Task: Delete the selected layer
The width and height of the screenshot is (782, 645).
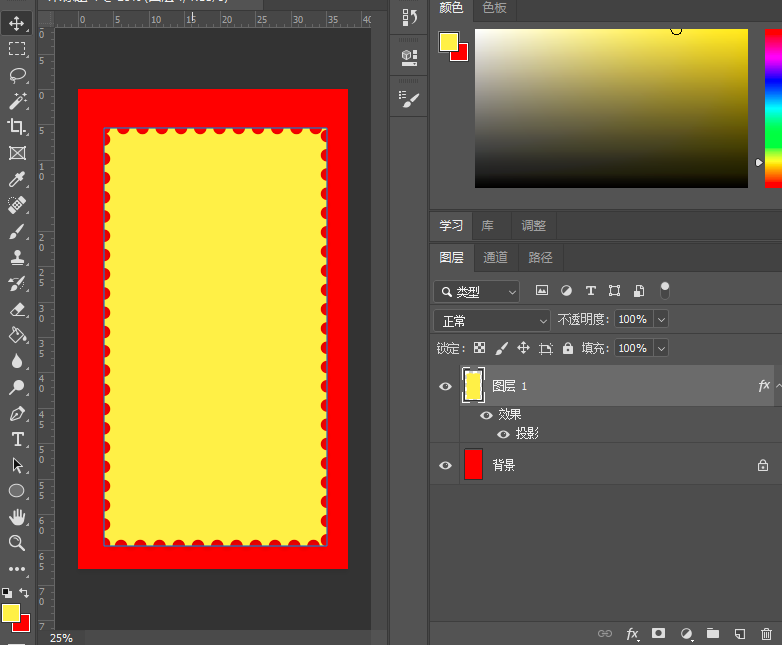Action: click(767, 634)
